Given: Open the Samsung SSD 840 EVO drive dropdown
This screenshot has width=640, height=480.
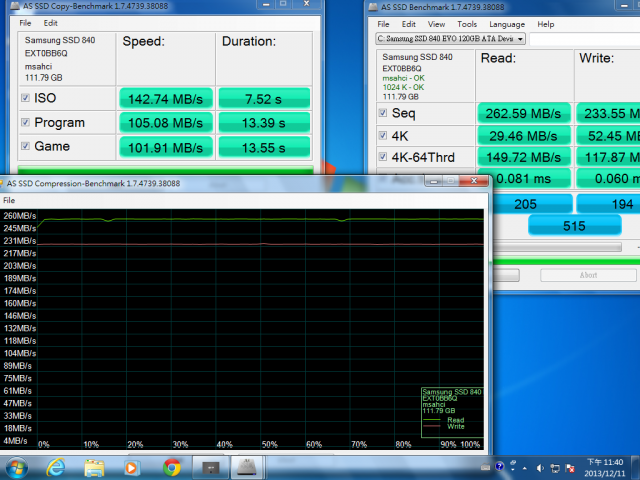Looking at the screenshot, I should coord(450,39).
